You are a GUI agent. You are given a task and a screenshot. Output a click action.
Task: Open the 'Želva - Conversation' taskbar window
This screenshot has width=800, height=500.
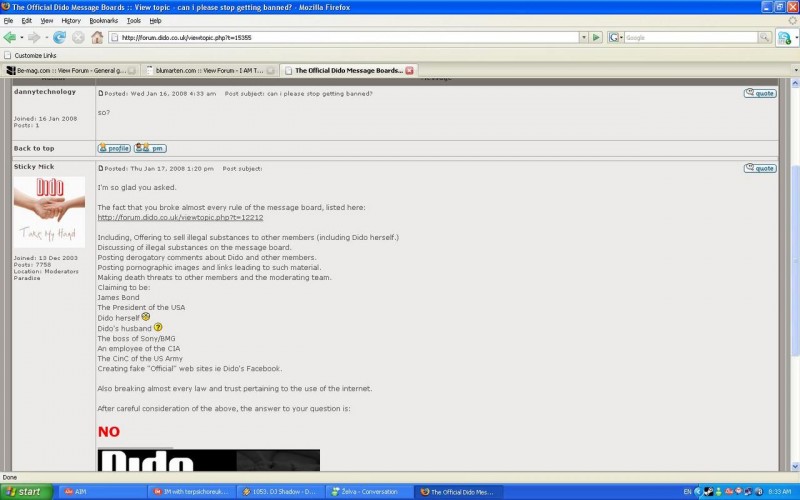pyautogui.click(x=370, y=492)
